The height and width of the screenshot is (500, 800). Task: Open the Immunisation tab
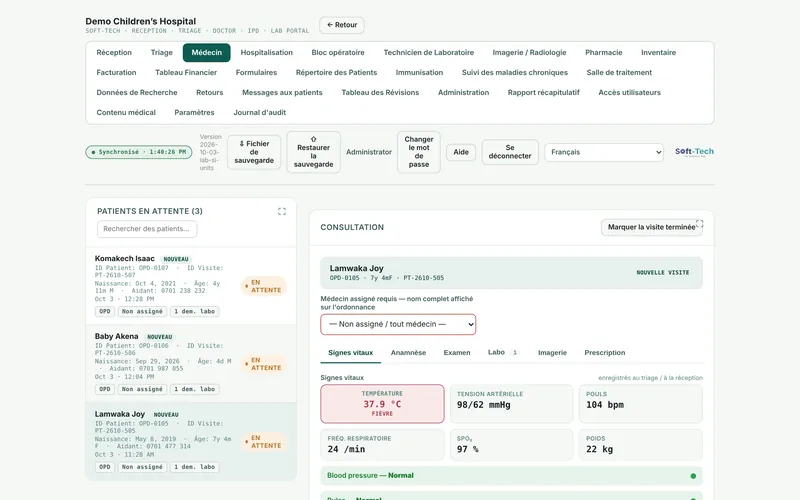(419, 72)
